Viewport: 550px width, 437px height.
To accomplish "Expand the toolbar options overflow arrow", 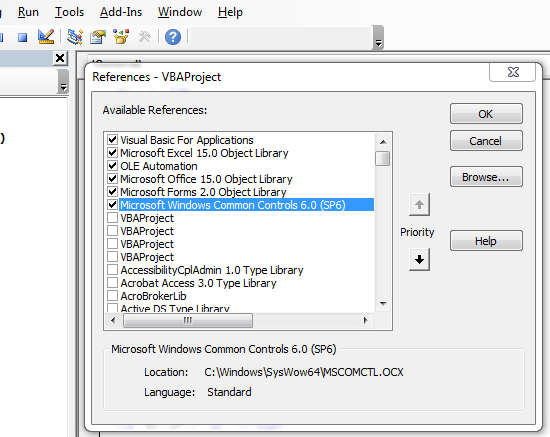I will click(x=378, y=38).
